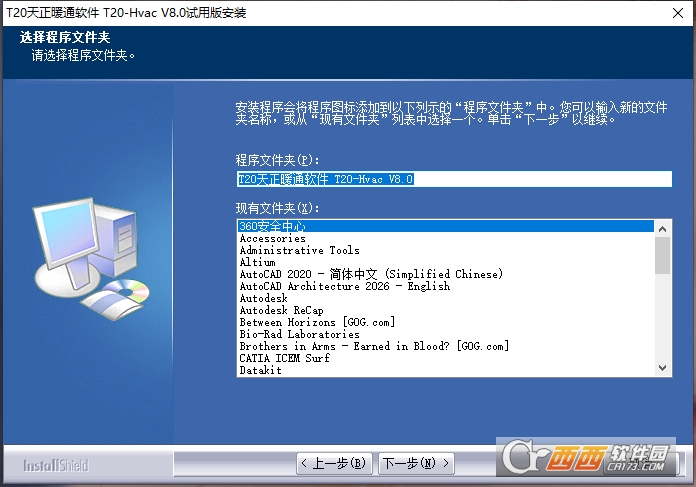Go back with 上一步(B) button
Image resolution: width=696 pixels, height=487 pixels.
coord(334,463)
